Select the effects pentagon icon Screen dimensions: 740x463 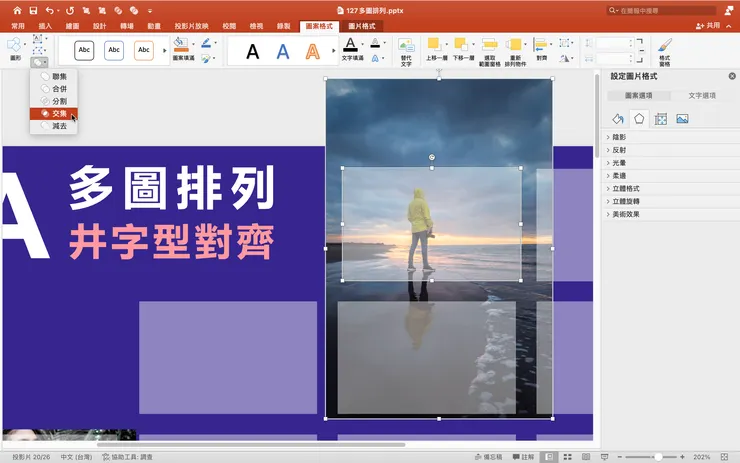tap(639, 118)
